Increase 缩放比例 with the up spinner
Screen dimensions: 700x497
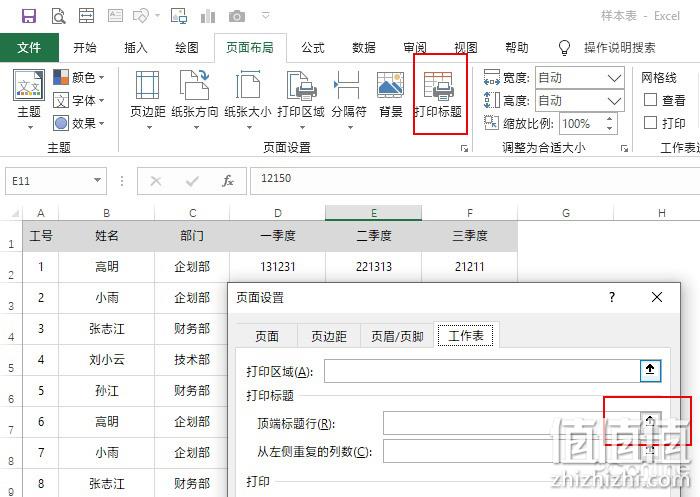click(609, 119)
